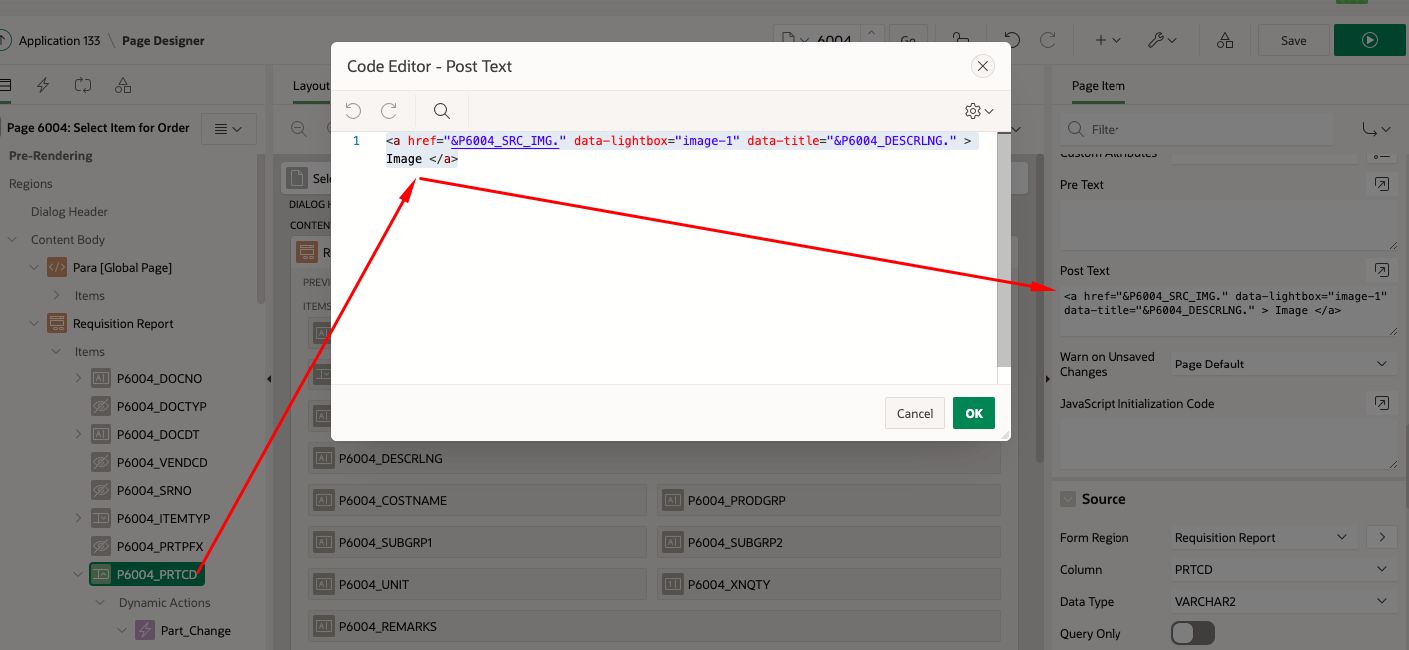The width and height of the screenshot is (1409, 650).
Task: Open the property editor Go To Group menu
Action: [x=1377, y=129]
